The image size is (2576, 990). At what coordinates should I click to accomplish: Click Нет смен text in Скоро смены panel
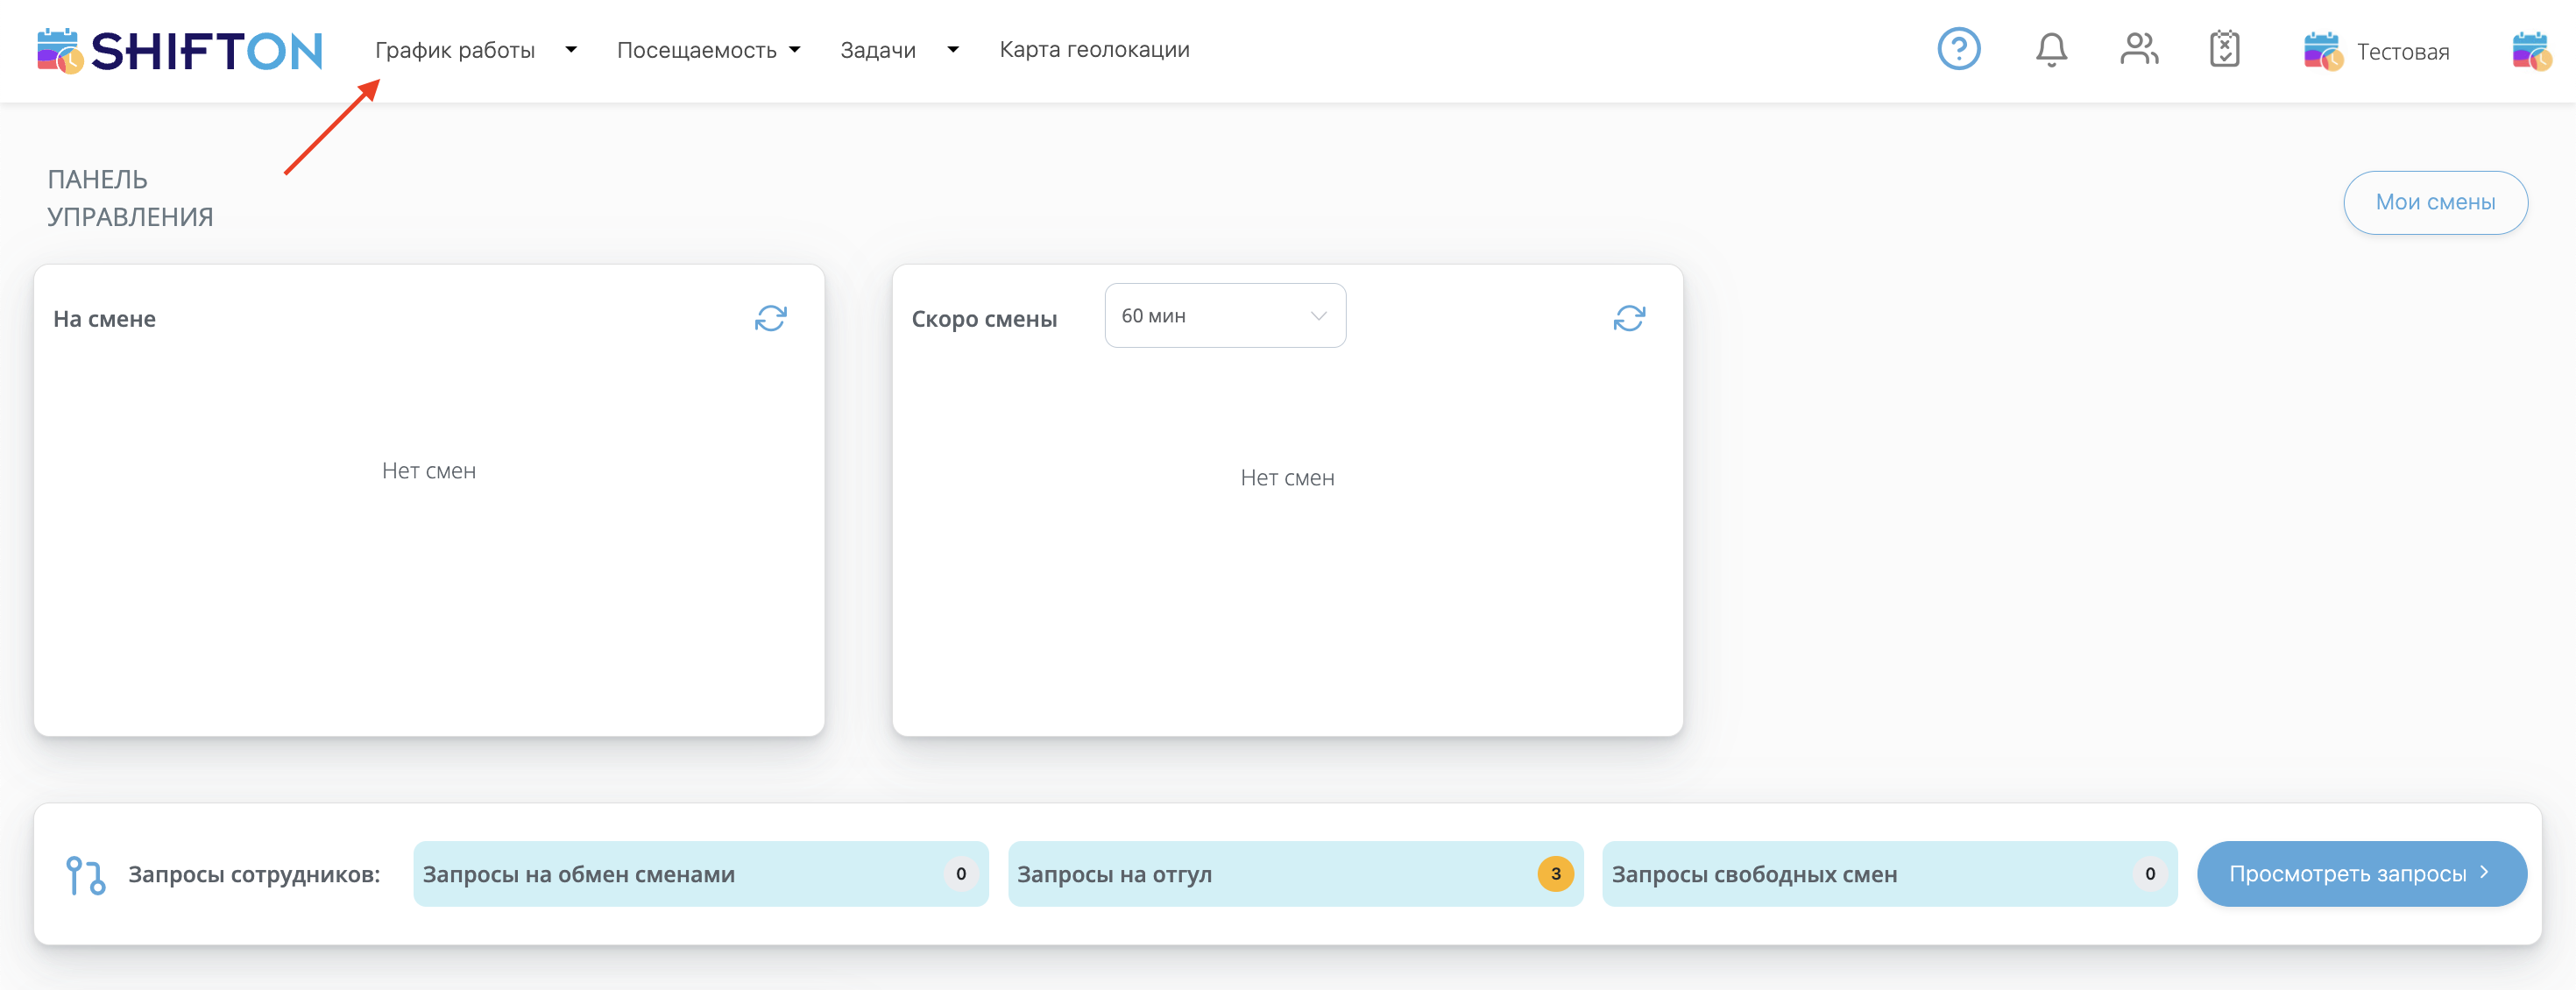1287,478
